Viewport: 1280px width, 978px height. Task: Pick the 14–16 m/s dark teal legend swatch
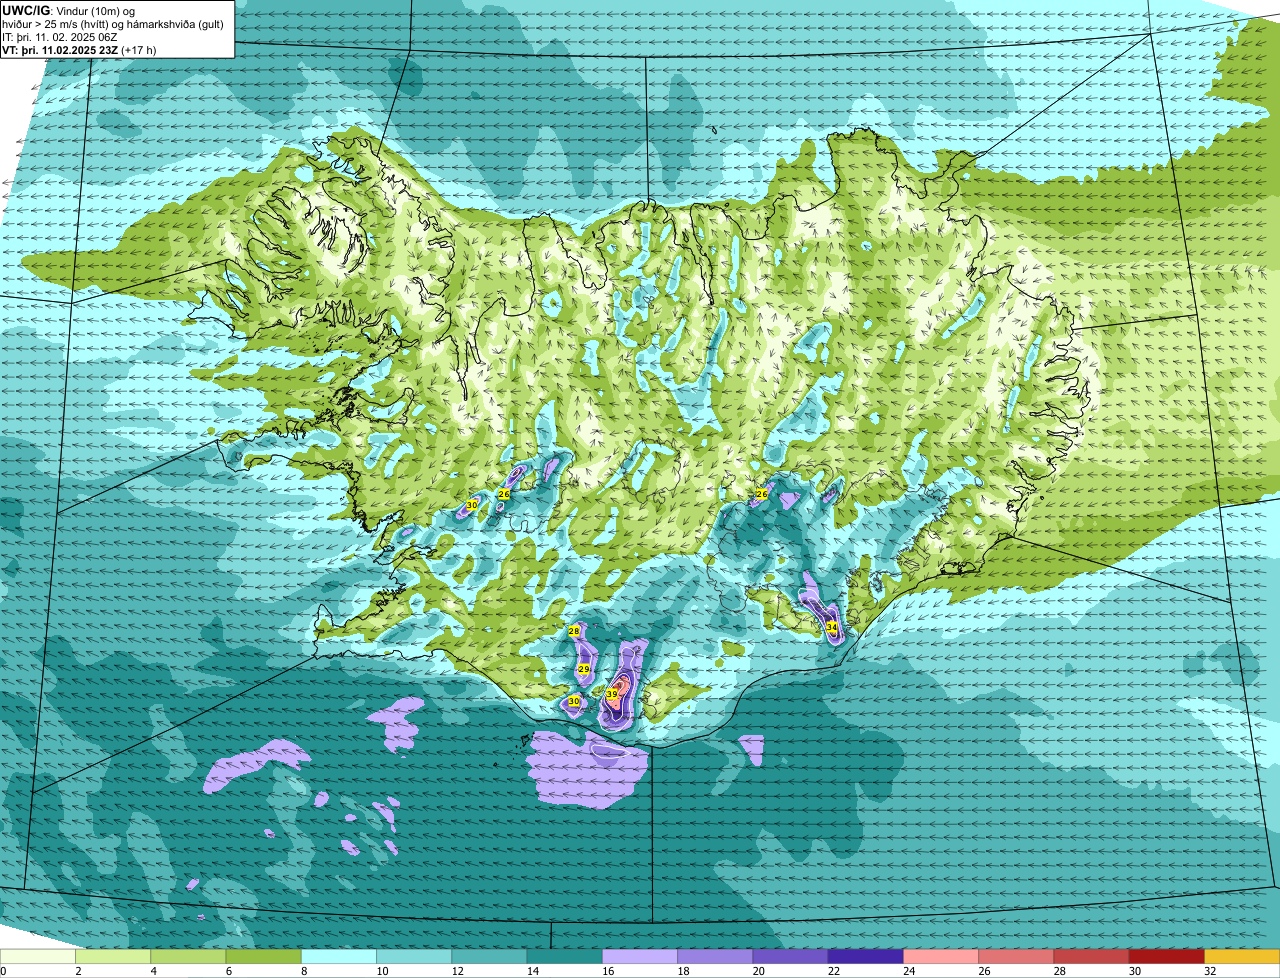tap(564, 957)
